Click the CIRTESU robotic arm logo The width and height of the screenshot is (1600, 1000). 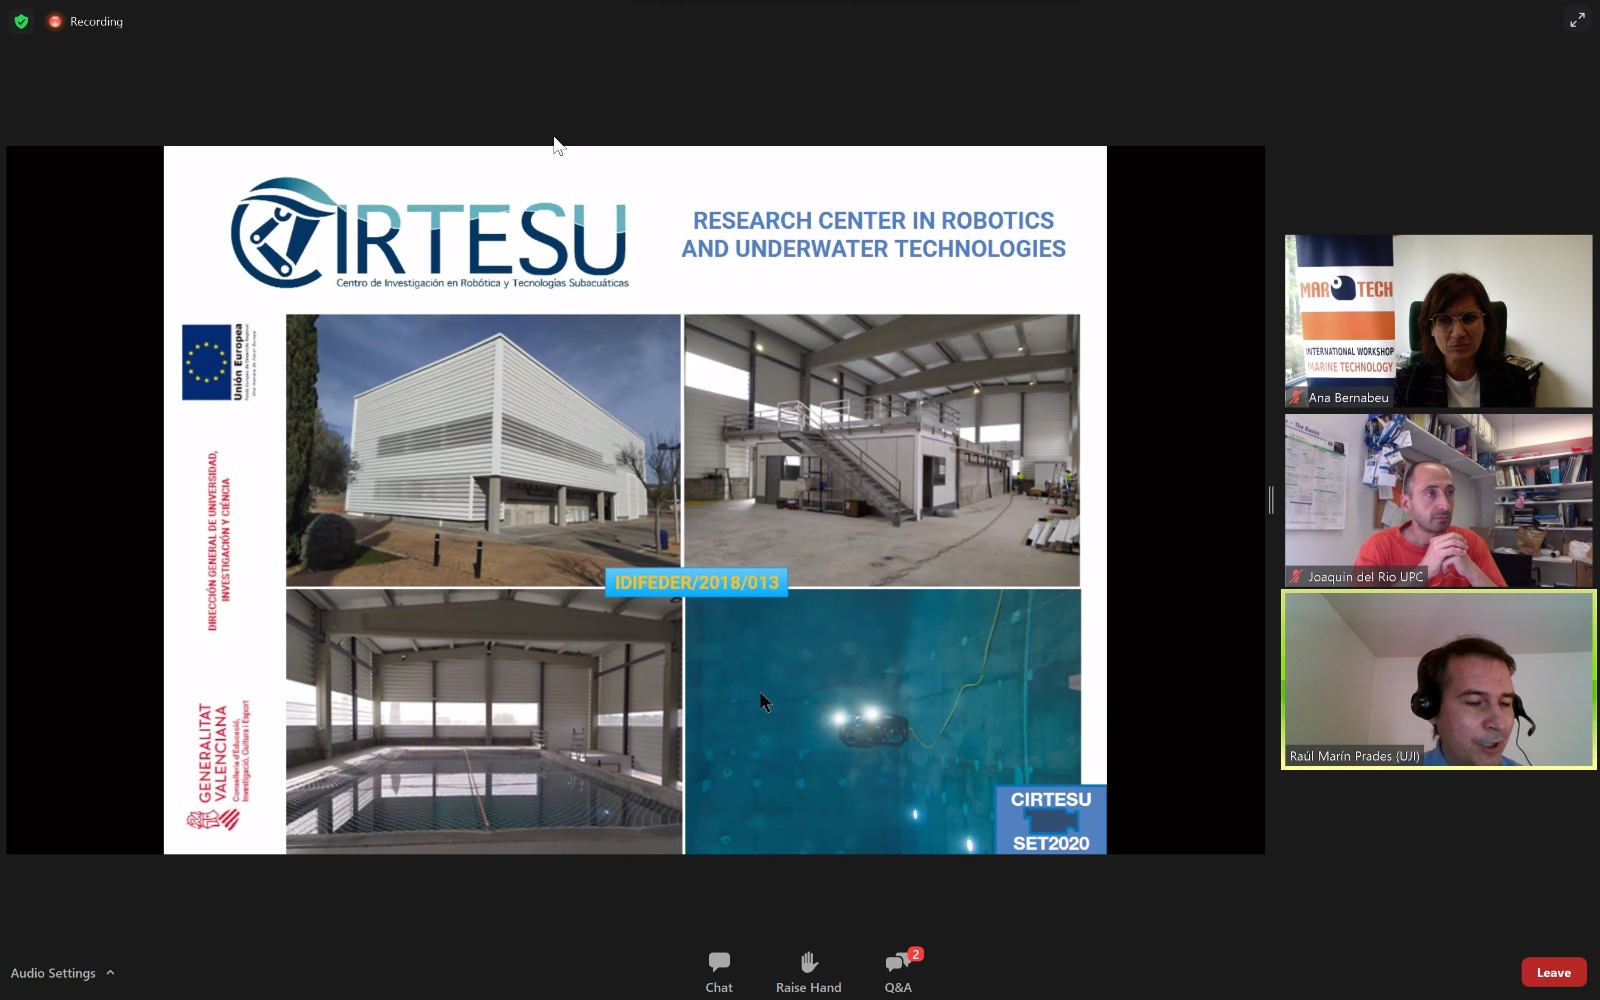pyautogui.click(x=280, y=233)
